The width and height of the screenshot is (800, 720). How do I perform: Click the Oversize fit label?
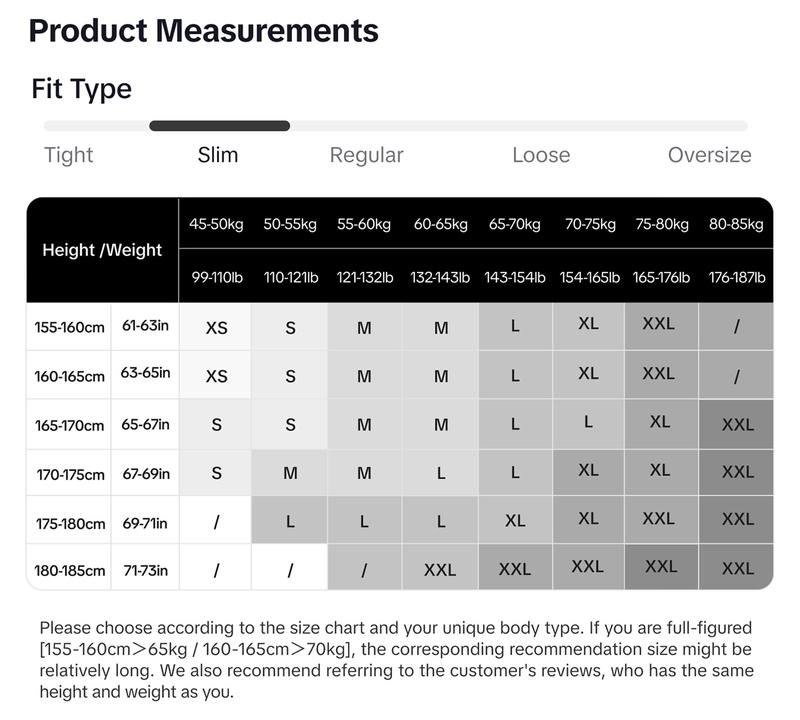coord(709,155)
